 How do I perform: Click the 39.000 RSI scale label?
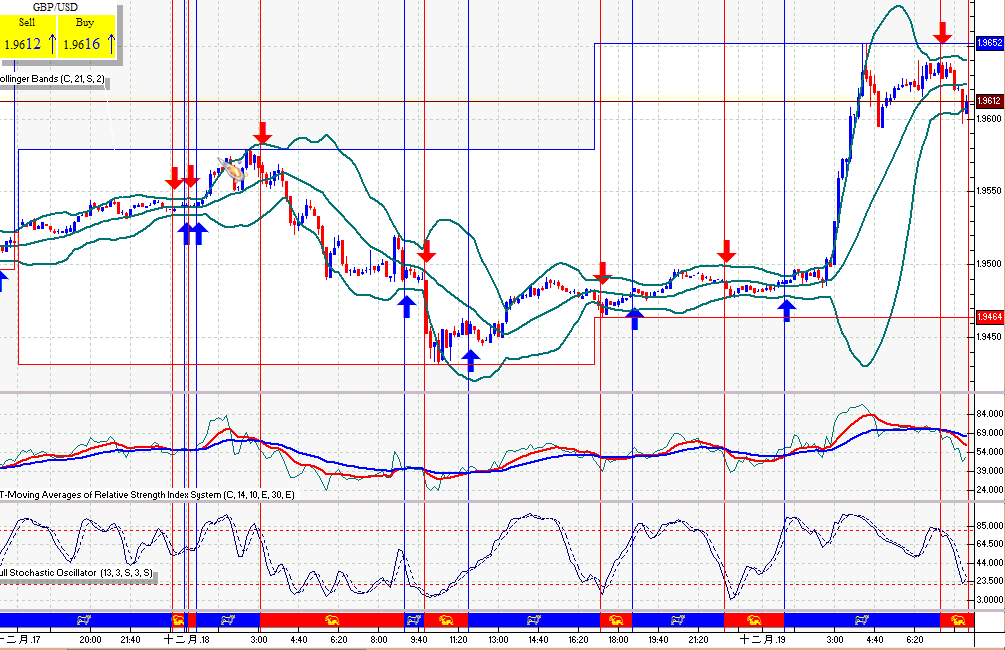(990, 471)
